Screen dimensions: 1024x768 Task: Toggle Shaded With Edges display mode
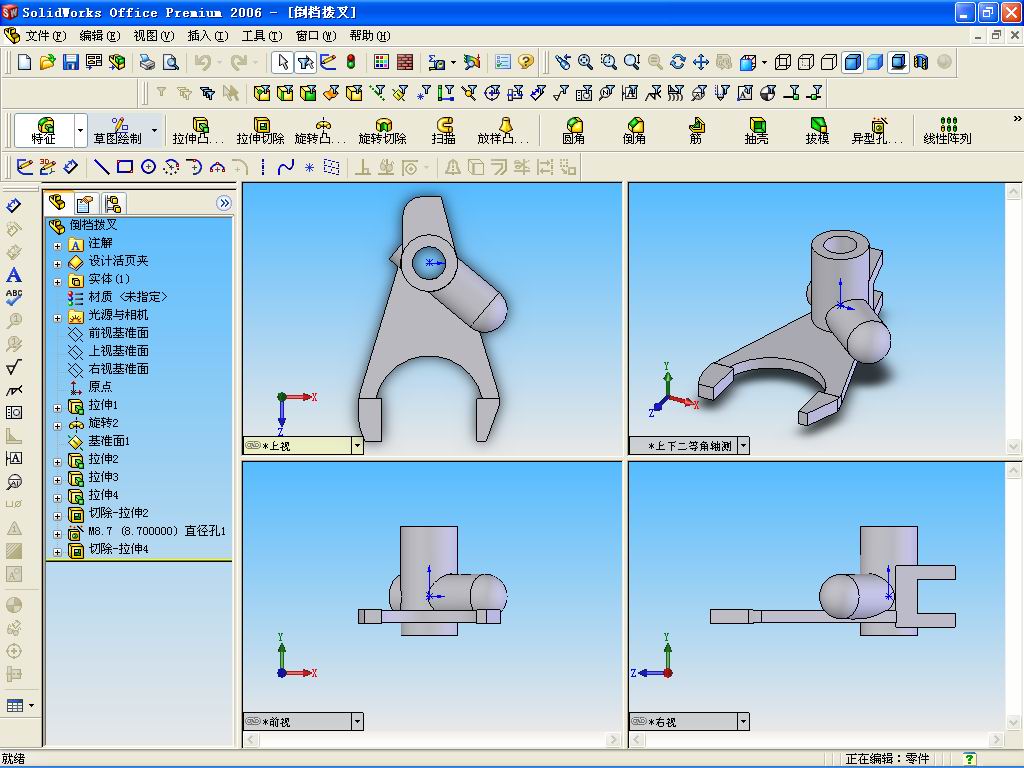click(x=852, y=62)
